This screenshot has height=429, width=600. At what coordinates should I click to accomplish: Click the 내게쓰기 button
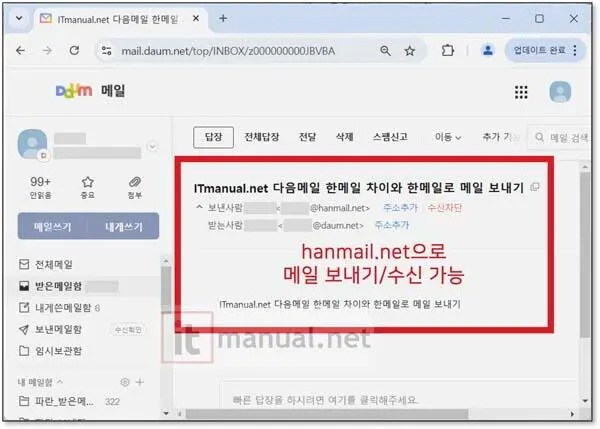click(x=124, y=227)
